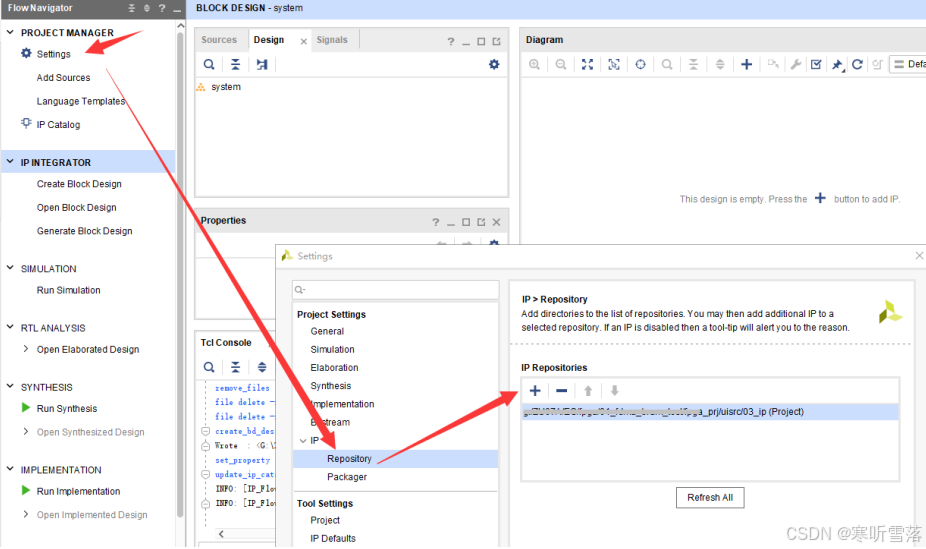This screenshot has width=926, height=549.
Task: Select the 03_ip project repository row
Action: pyautogui.click(x=710, y=411)
